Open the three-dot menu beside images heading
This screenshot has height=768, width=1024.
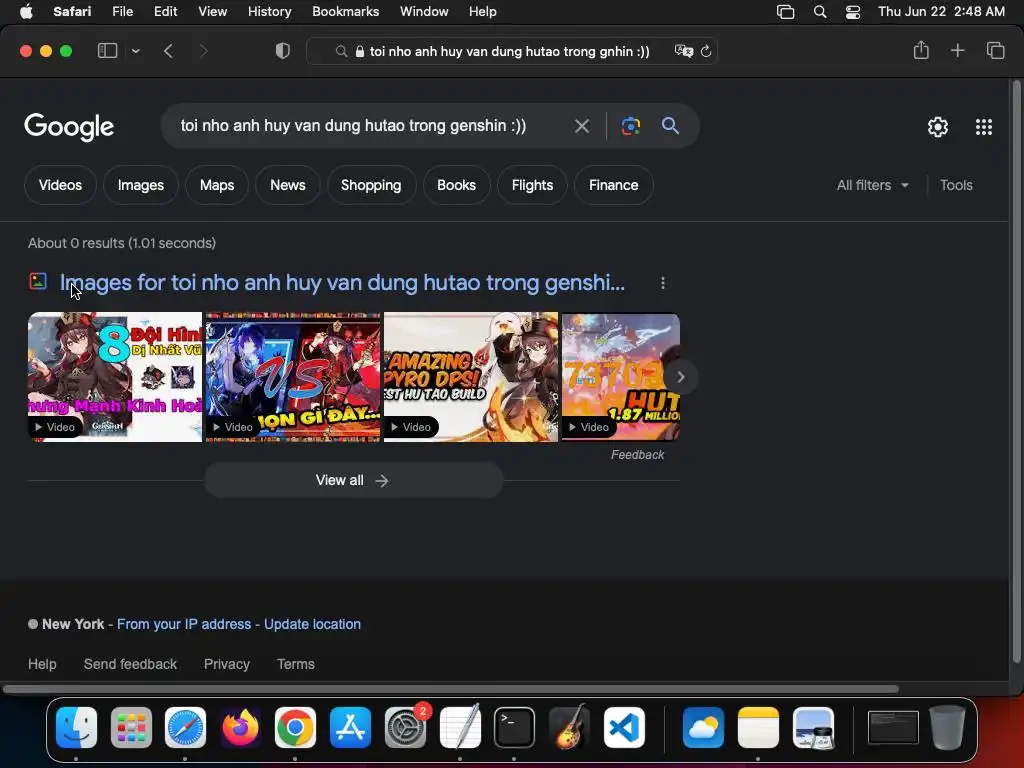coord(663,283)
